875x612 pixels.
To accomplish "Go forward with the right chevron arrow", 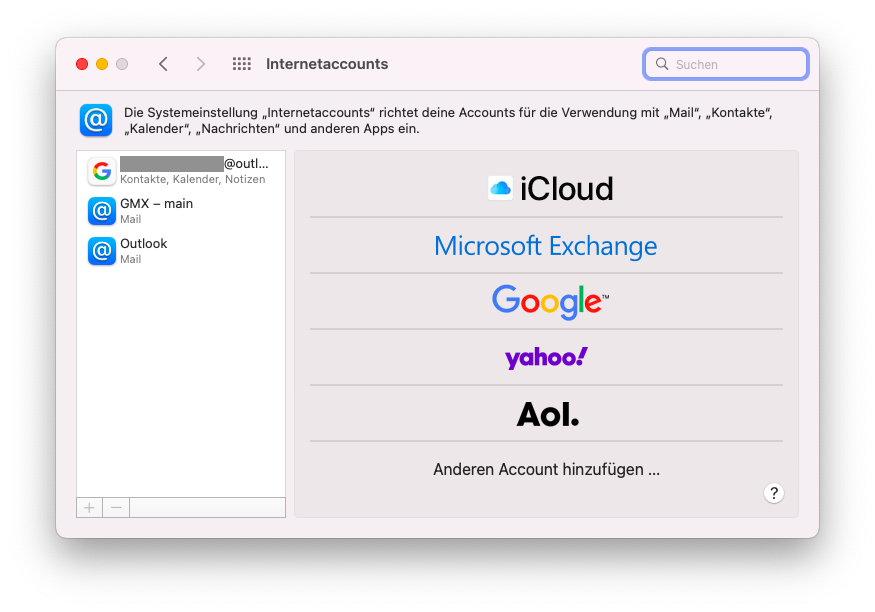I will pyautogui.click(x=201, y=64).
